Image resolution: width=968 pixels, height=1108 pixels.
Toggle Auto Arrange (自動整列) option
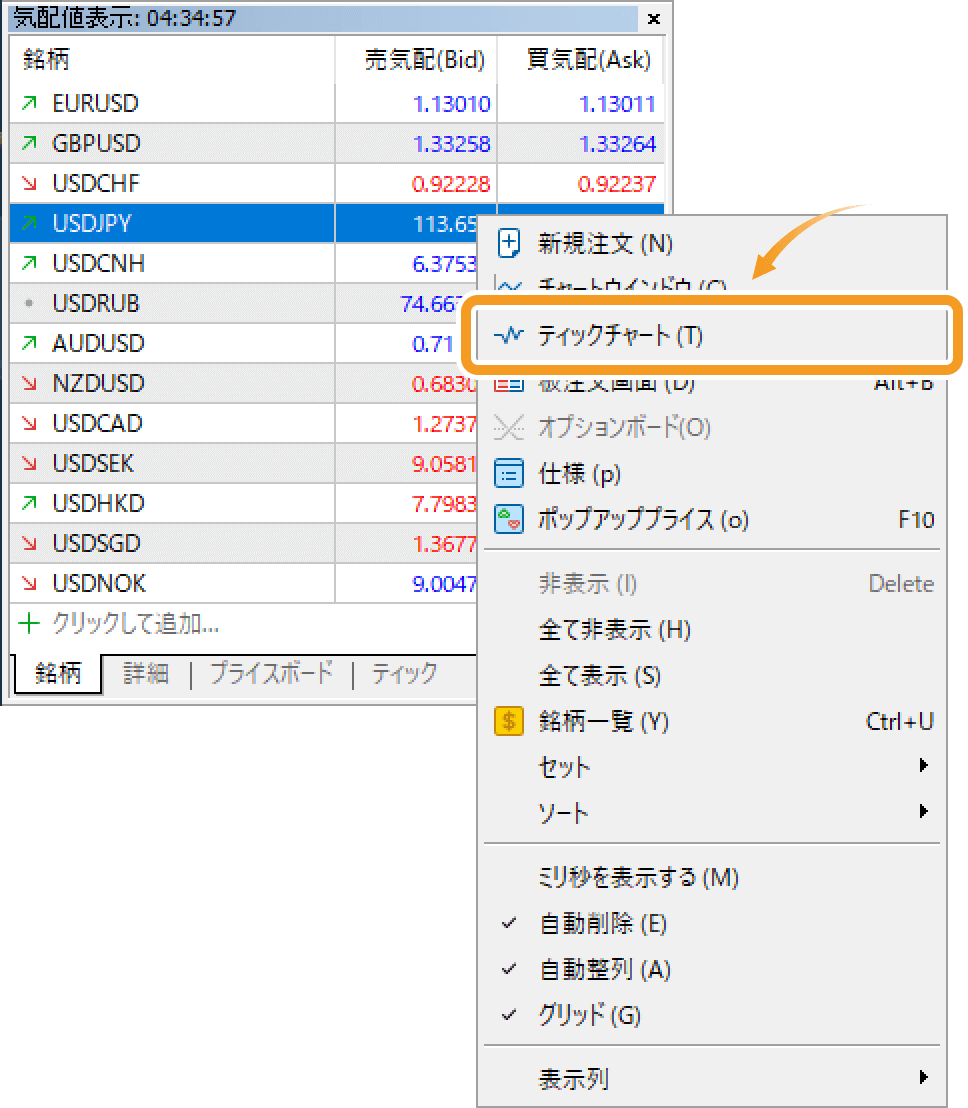(712, 969)
